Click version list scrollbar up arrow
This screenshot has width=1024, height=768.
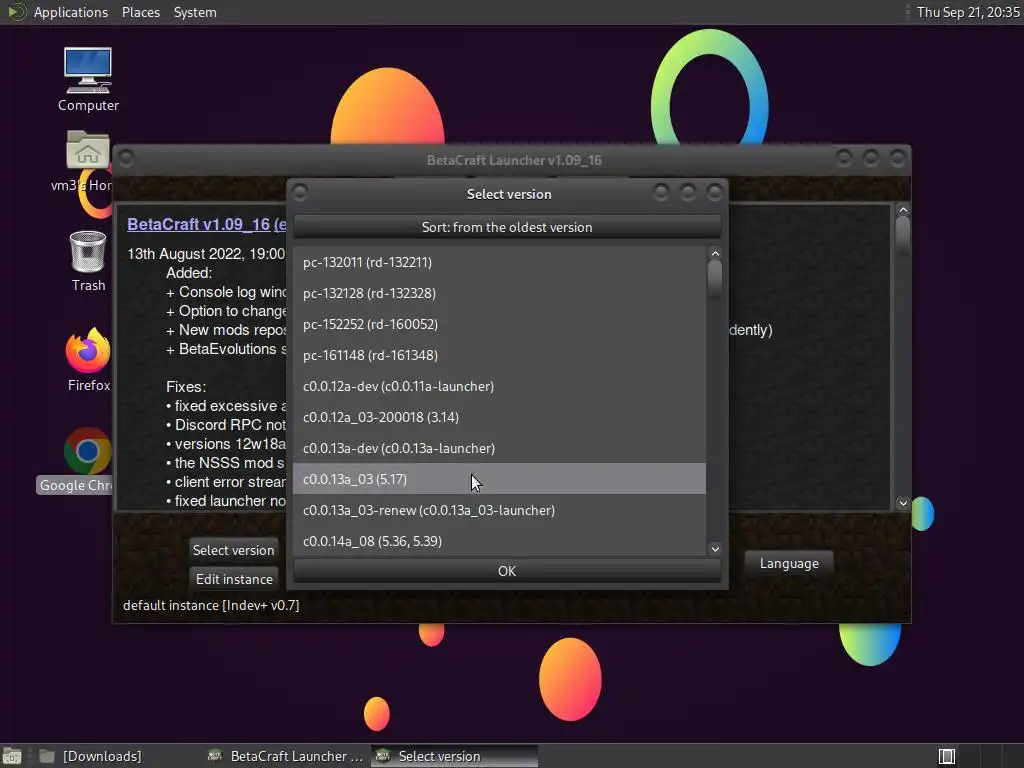click(x=715, y=253)
